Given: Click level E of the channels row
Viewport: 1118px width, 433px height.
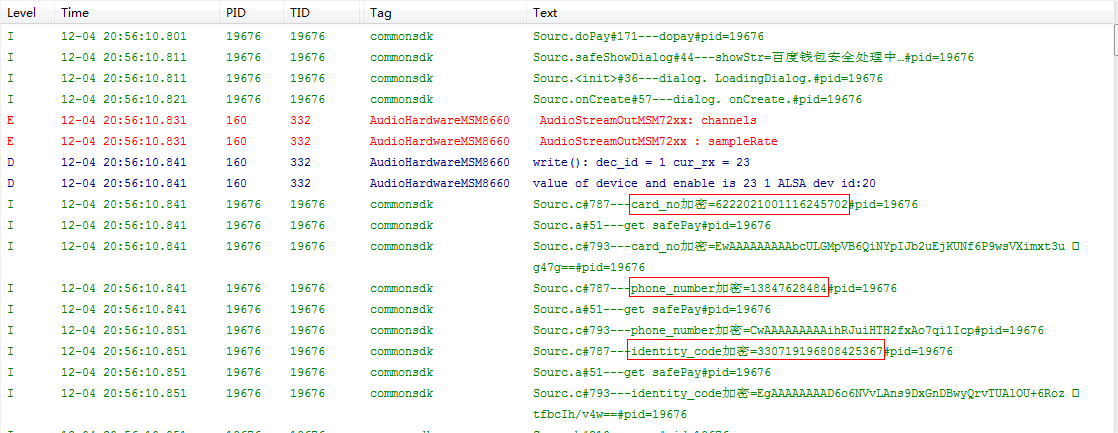Looking at the screenshot, I should pyautogui.click(x=10, y=120).
